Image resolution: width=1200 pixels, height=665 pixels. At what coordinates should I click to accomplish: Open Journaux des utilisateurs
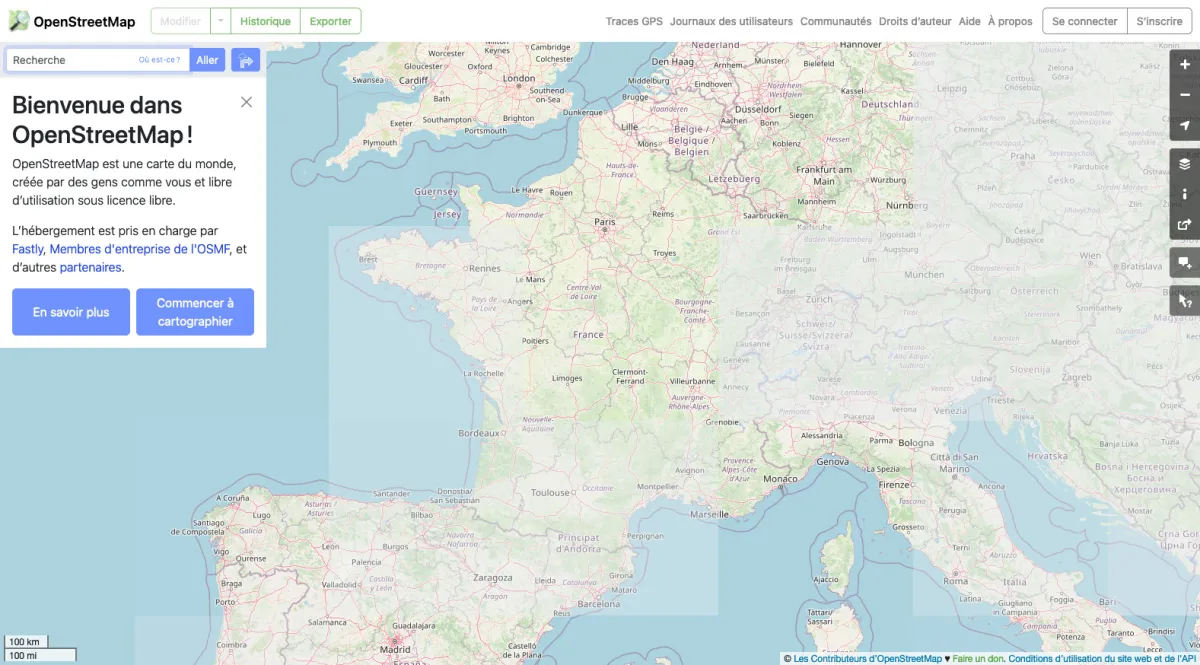tap(731, 21)
